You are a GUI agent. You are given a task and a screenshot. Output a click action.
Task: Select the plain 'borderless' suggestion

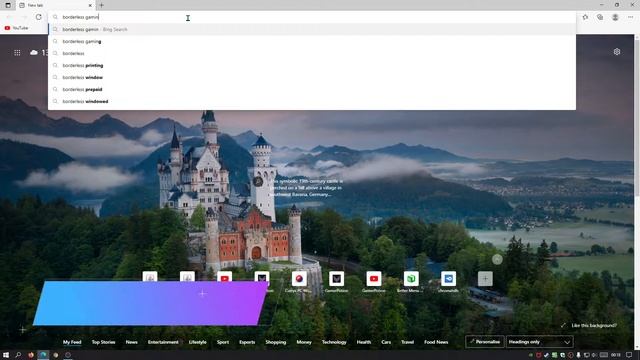tap(312, 53)
